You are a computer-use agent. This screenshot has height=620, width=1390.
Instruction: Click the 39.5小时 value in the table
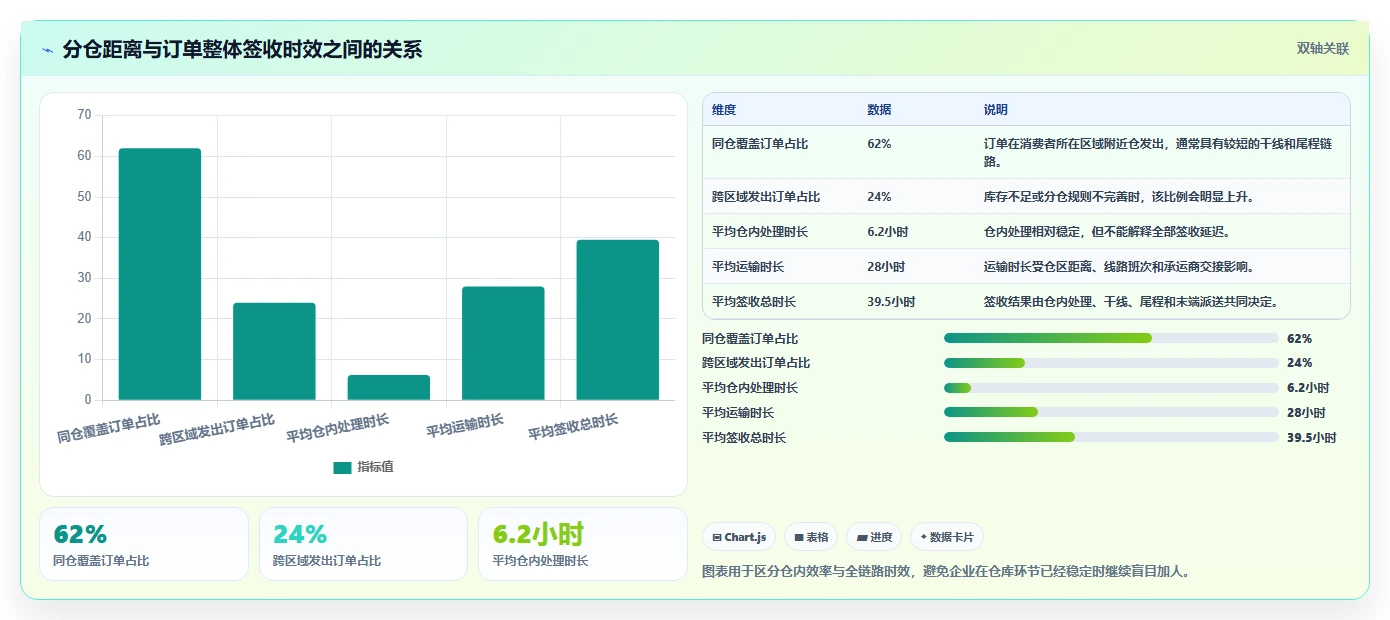pos(891,302)
